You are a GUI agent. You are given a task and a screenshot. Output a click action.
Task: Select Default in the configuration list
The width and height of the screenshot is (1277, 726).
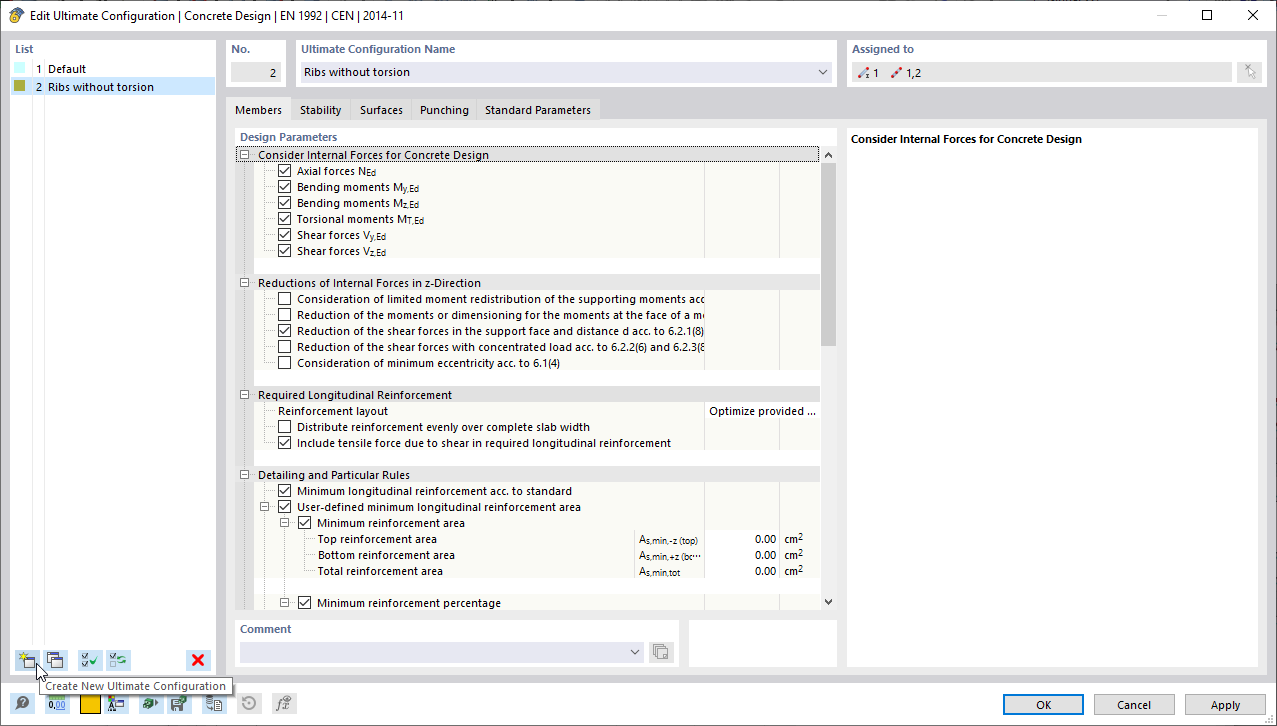tap(113, 69)
